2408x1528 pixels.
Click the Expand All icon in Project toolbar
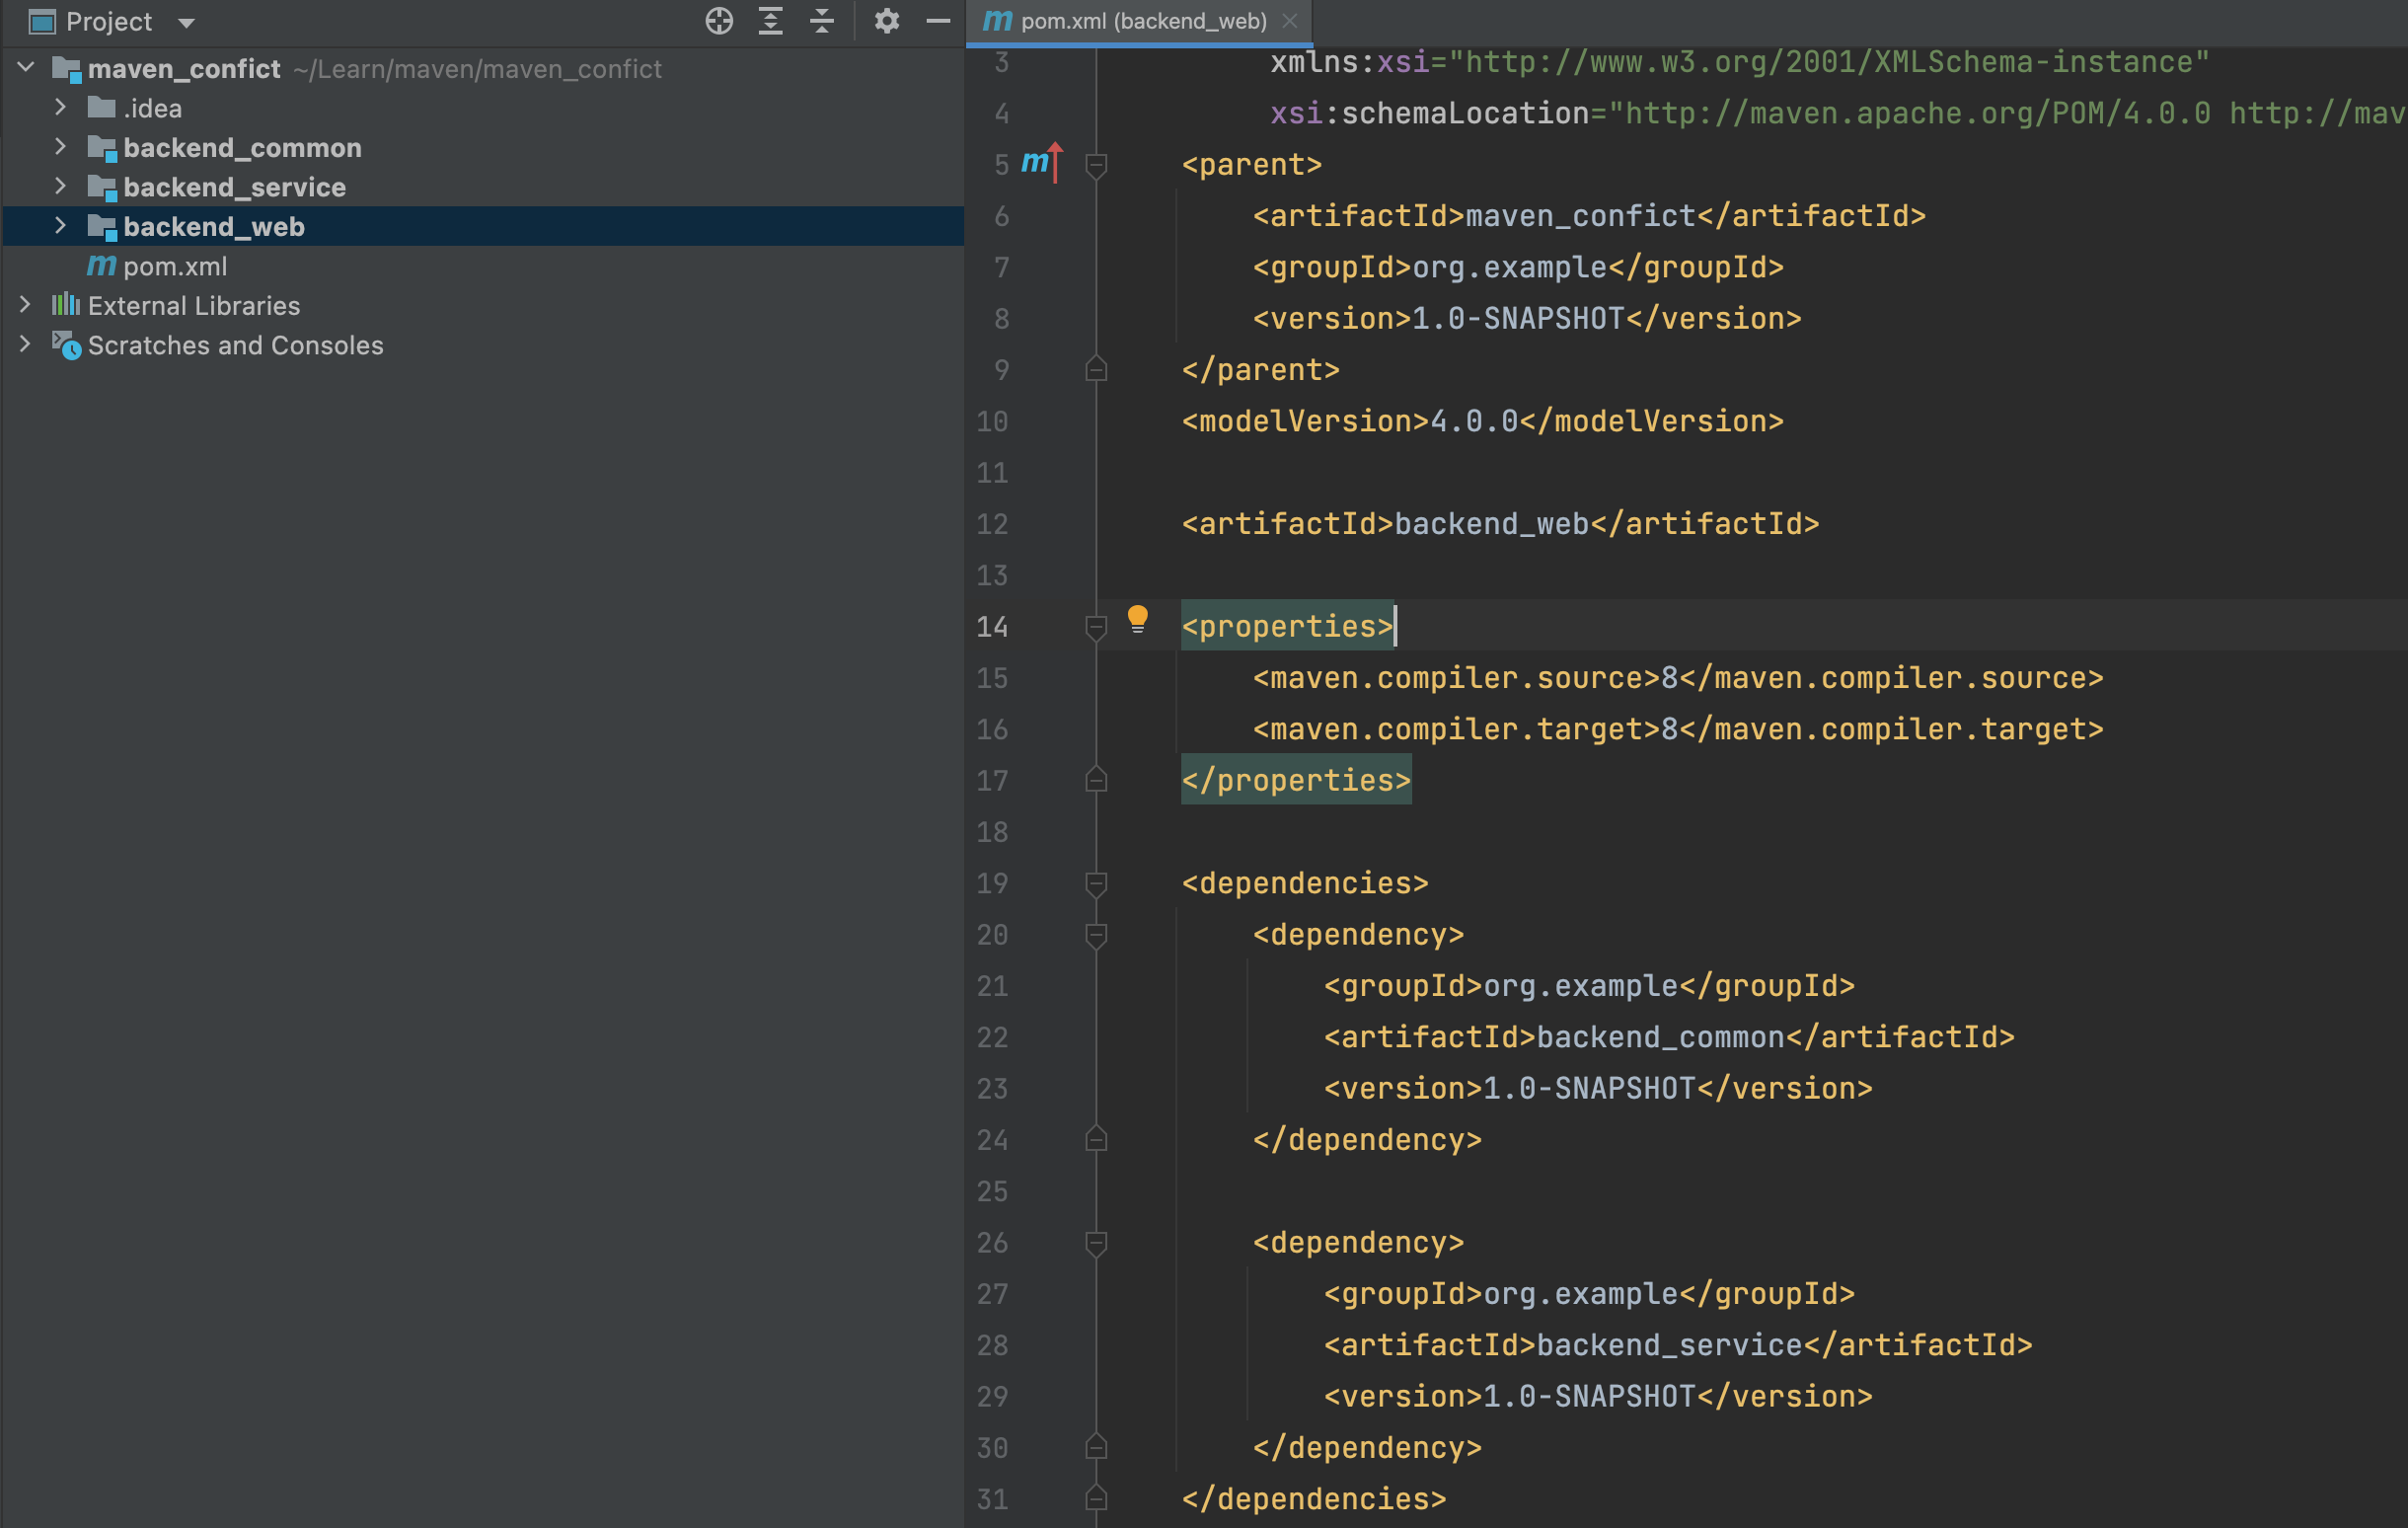point(770,21)
